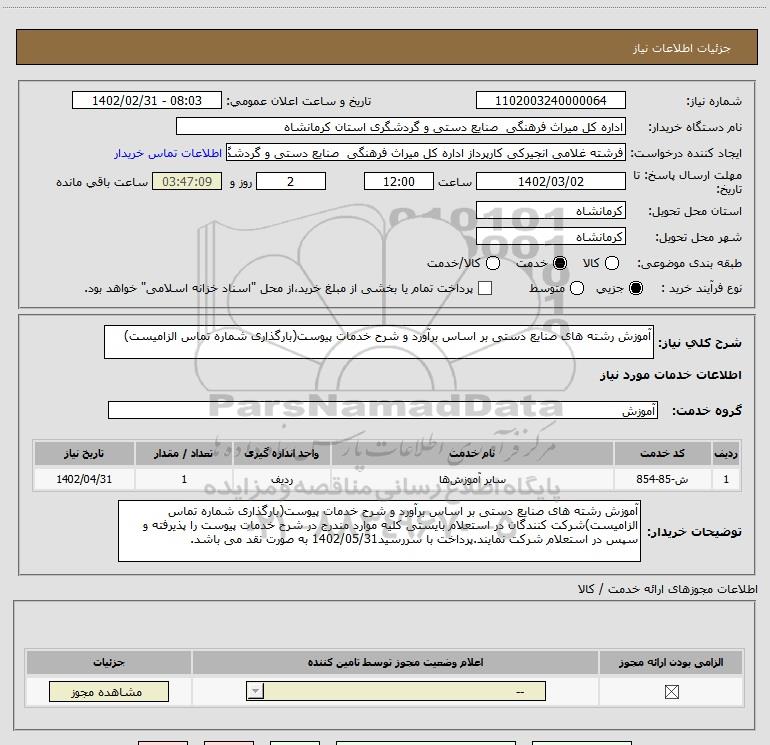This screenshot has height=745, width=770.
Task: Choose the متوسط purchase process option
Action: click(577, 288)
